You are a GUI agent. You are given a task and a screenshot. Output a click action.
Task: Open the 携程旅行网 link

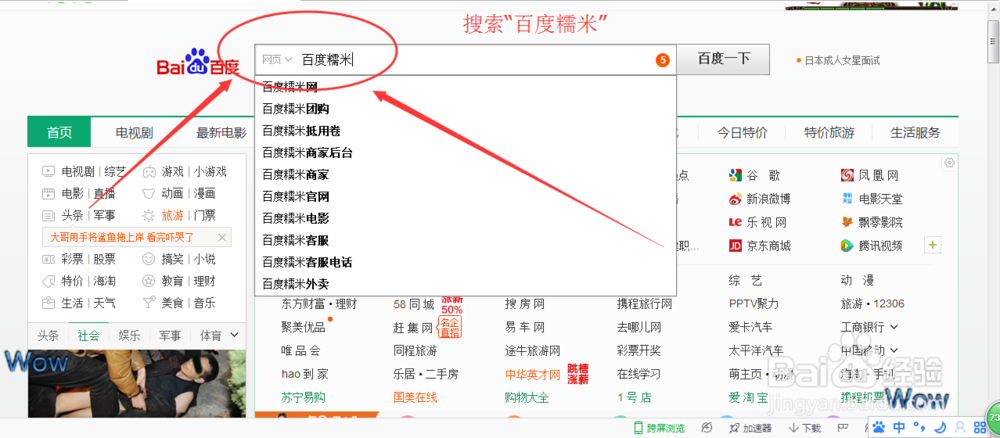(644, 304)
